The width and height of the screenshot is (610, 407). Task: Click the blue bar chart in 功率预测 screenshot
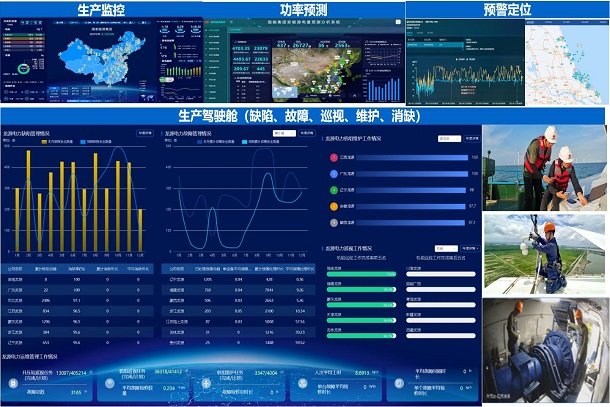[x=384, y=88]
